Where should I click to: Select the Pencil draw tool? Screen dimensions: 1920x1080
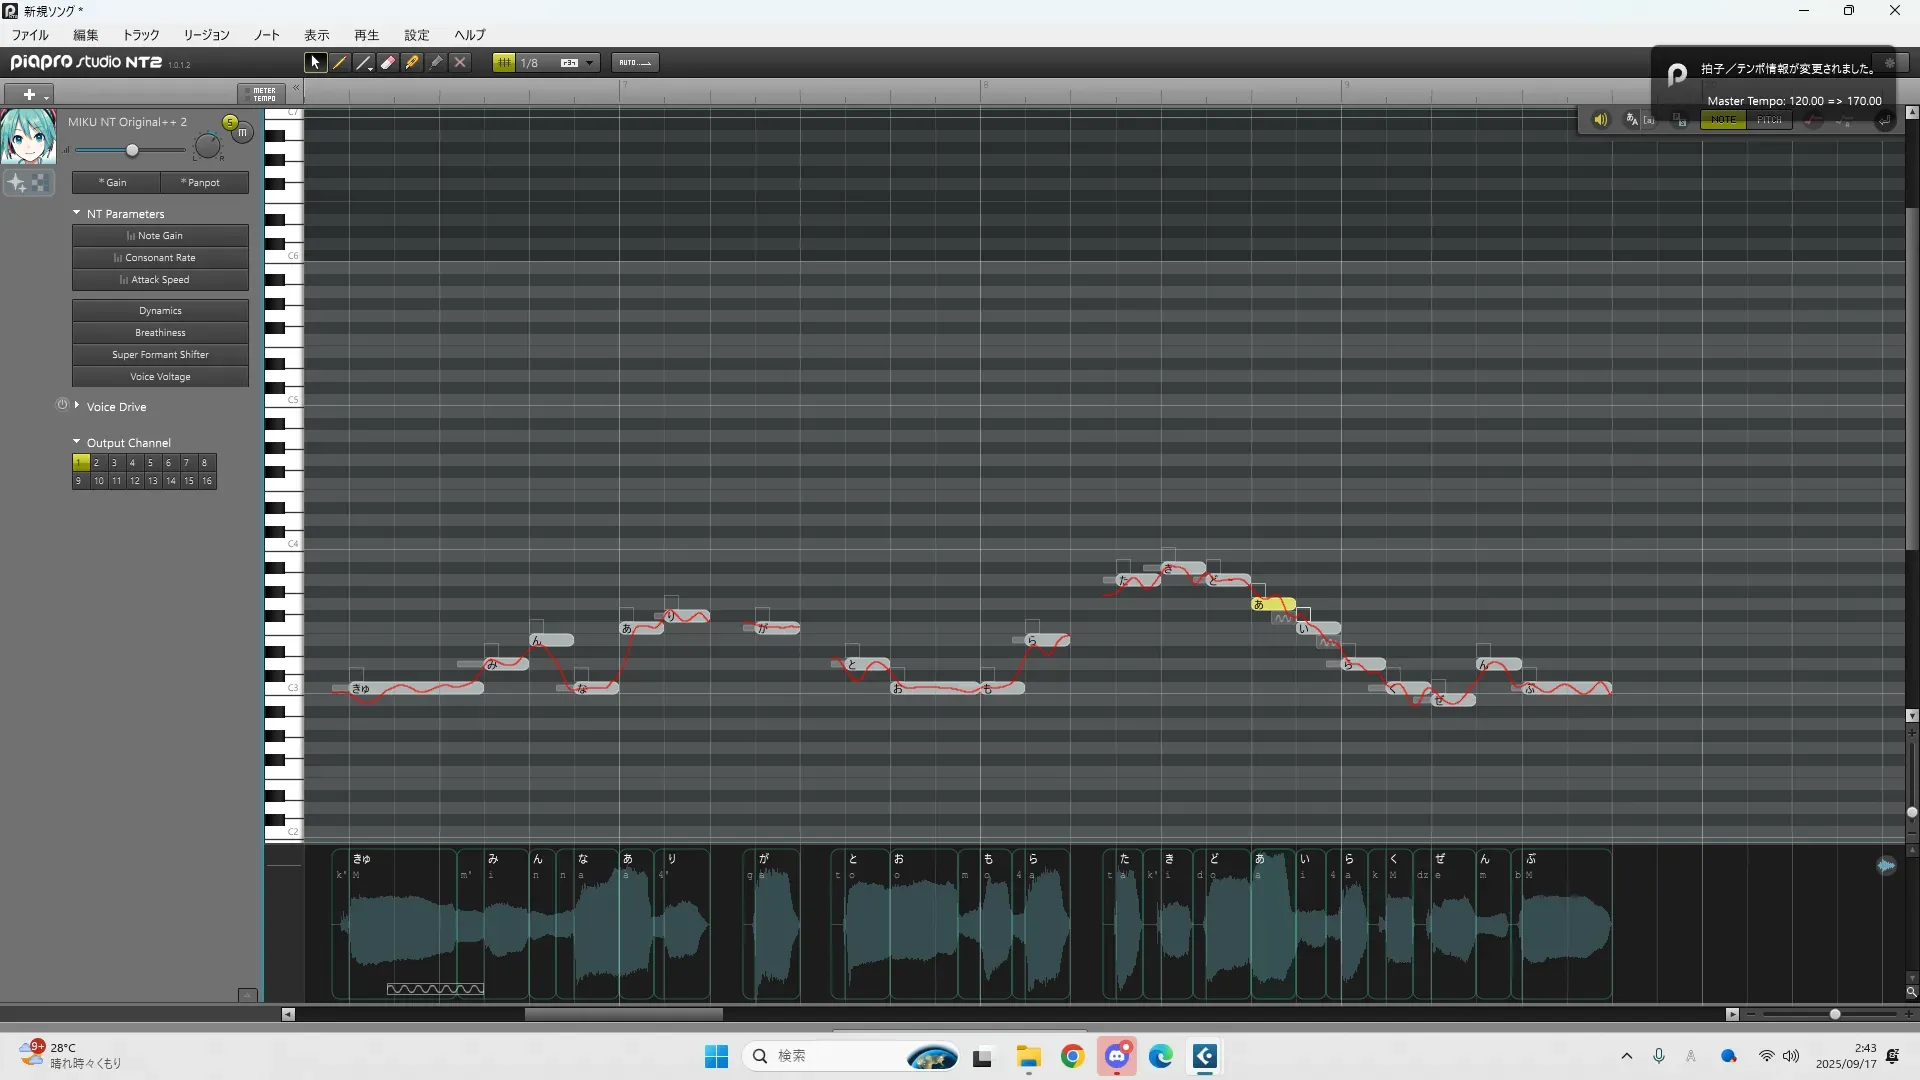(x=340, y=63)
